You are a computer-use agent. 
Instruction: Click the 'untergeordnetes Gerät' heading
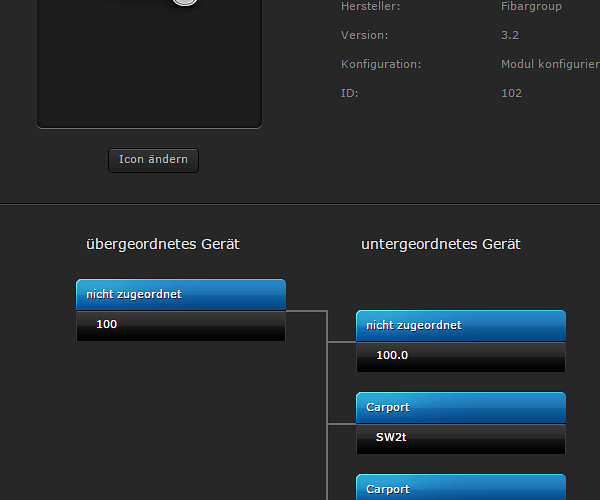point(441,244)
